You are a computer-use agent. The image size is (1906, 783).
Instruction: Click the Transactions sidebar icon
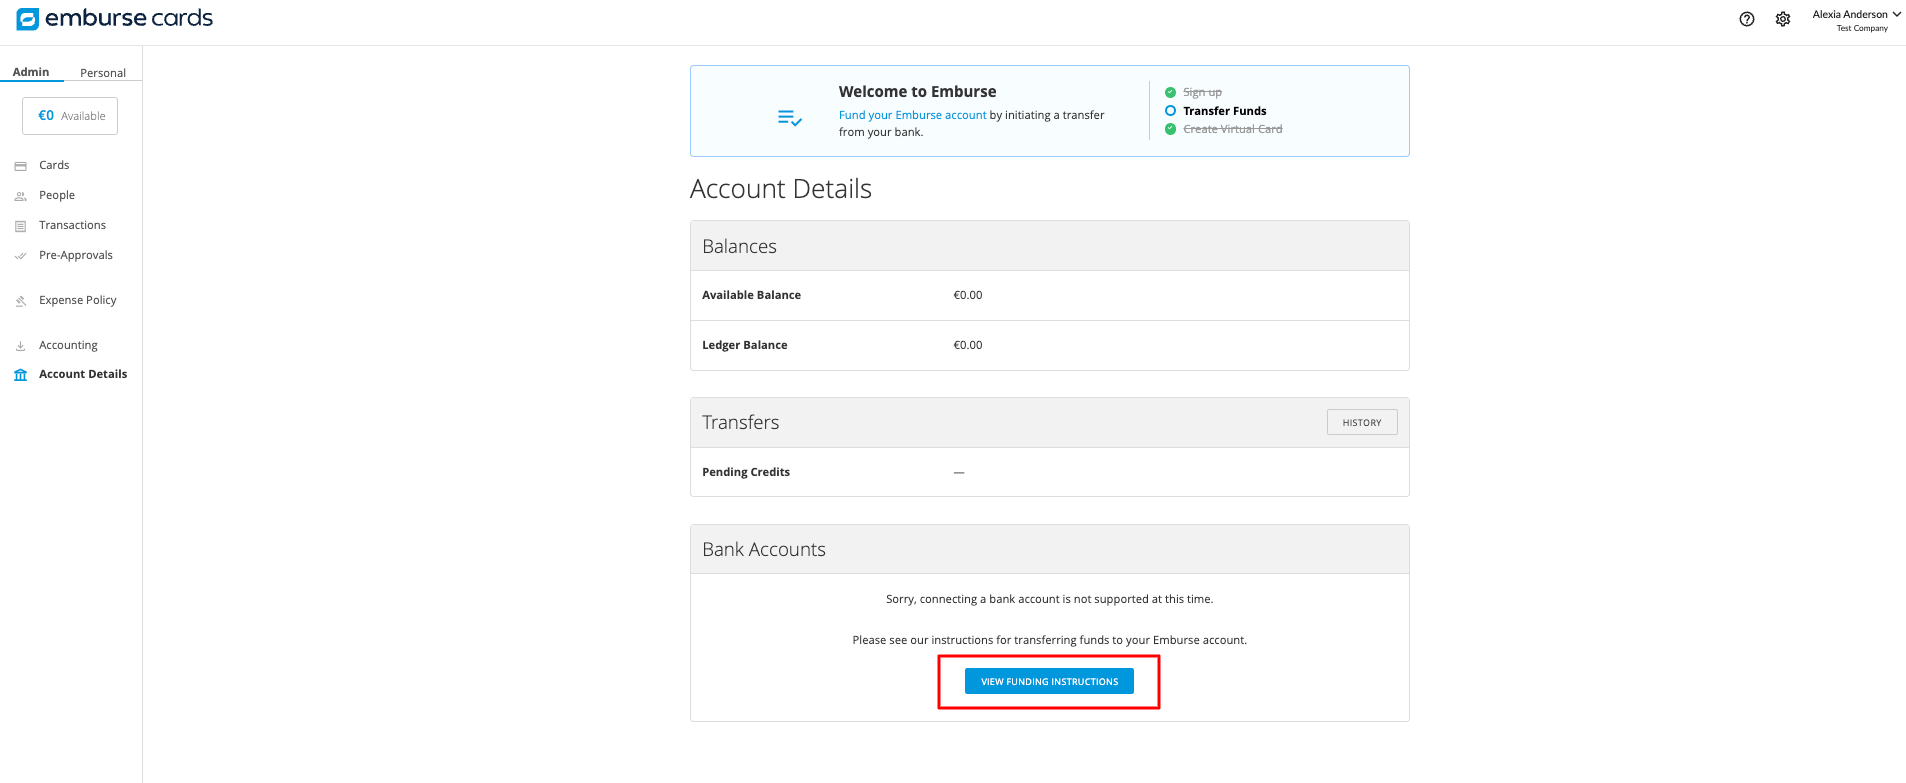tap(20, 226)
